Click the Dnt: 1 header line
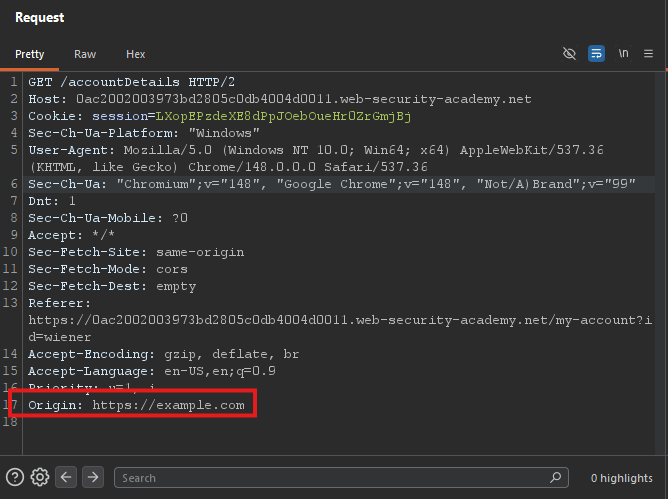 (52, 201)
